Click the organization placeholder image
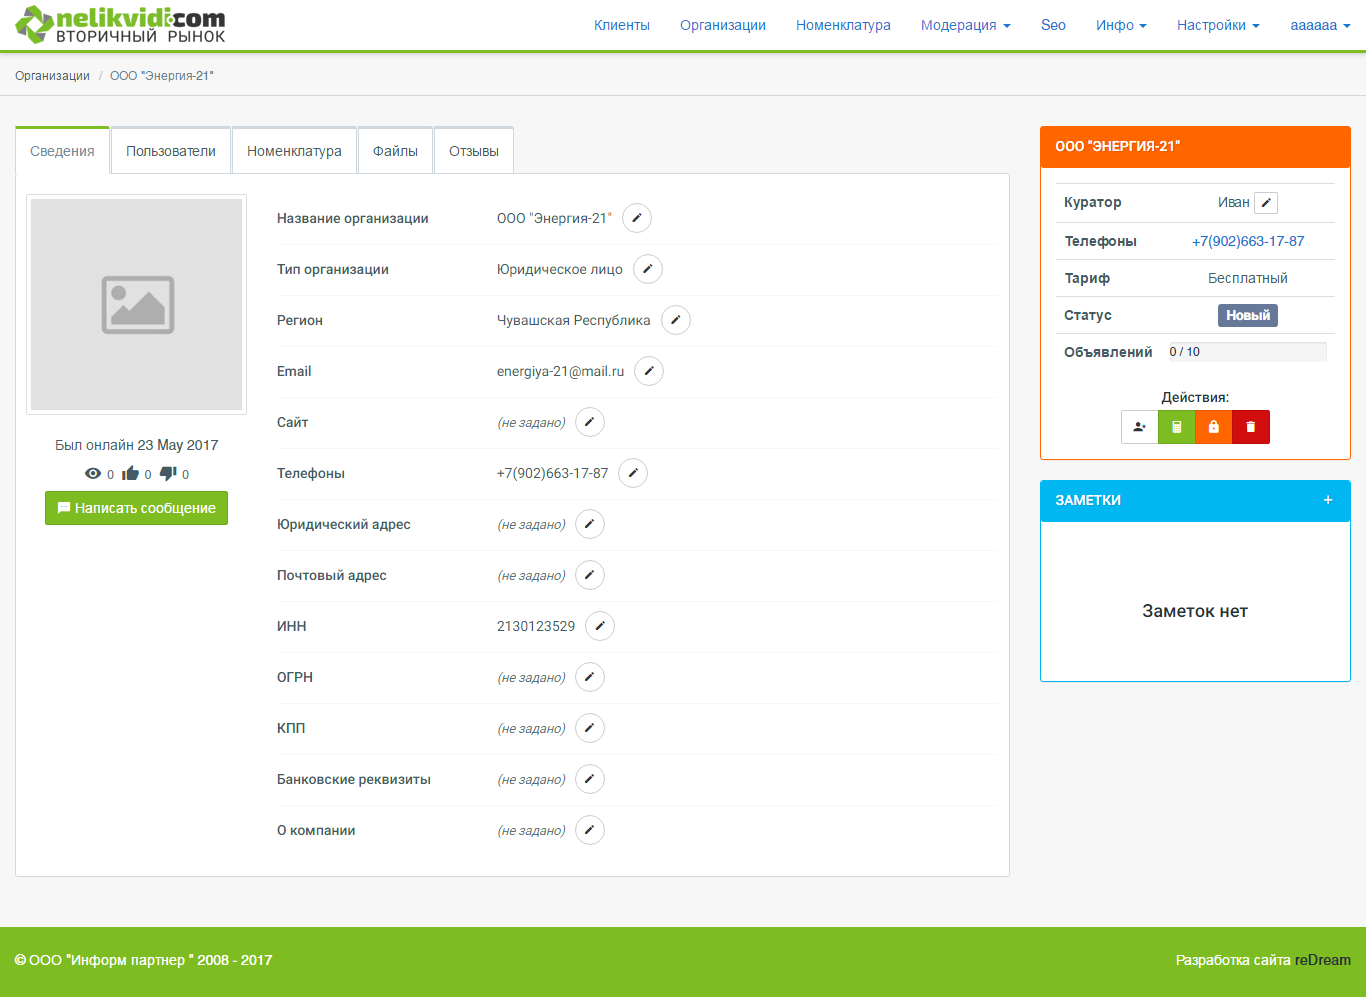 coord(137,304)
